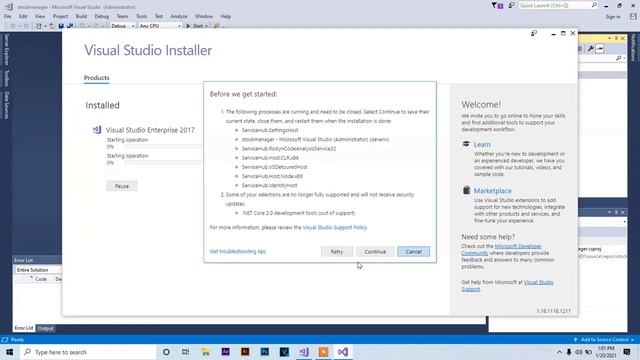The width and height of the screenshot is (640, 360).
Task: Click the Code column header in Error List
Action: click(x=41, y=279)
